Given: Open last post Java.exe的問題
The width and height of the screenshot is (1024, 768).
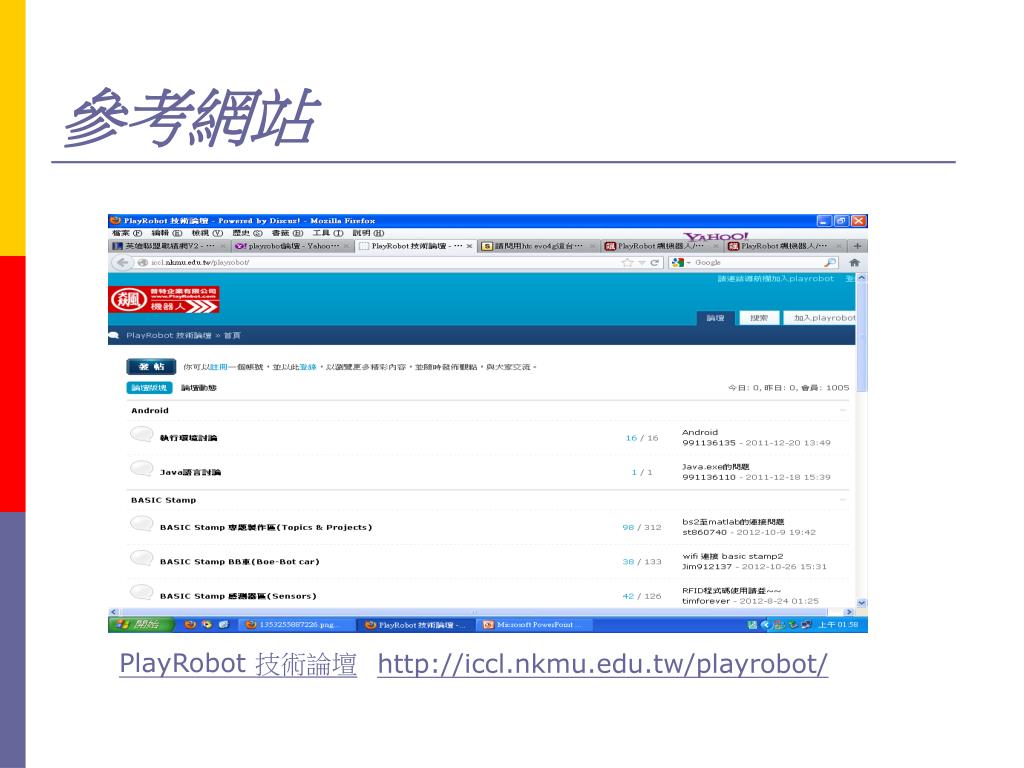Looking at the screenshot, I should pyautogui.click(x=716, y=467).
